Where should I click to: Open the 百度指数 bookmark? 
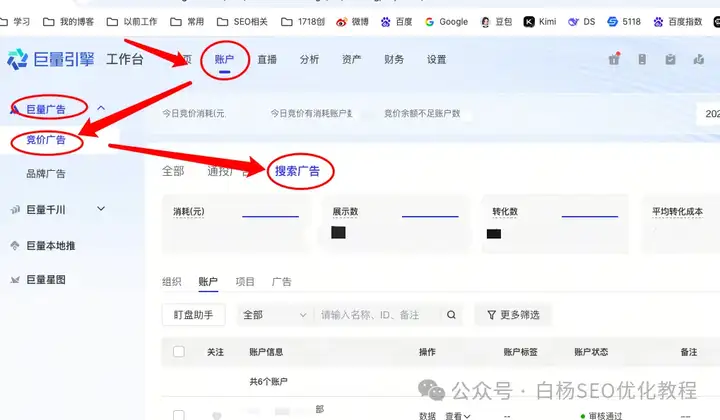pyautogui.click(x=677, y=22)
